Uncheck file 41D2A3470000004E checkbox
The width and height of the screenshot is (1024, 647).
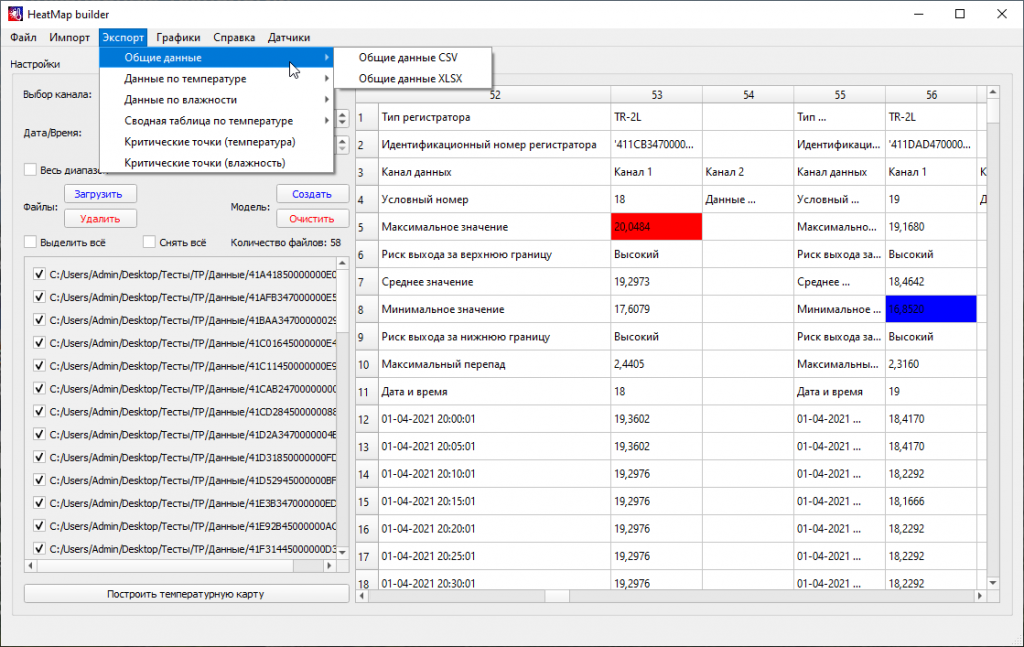39,434
